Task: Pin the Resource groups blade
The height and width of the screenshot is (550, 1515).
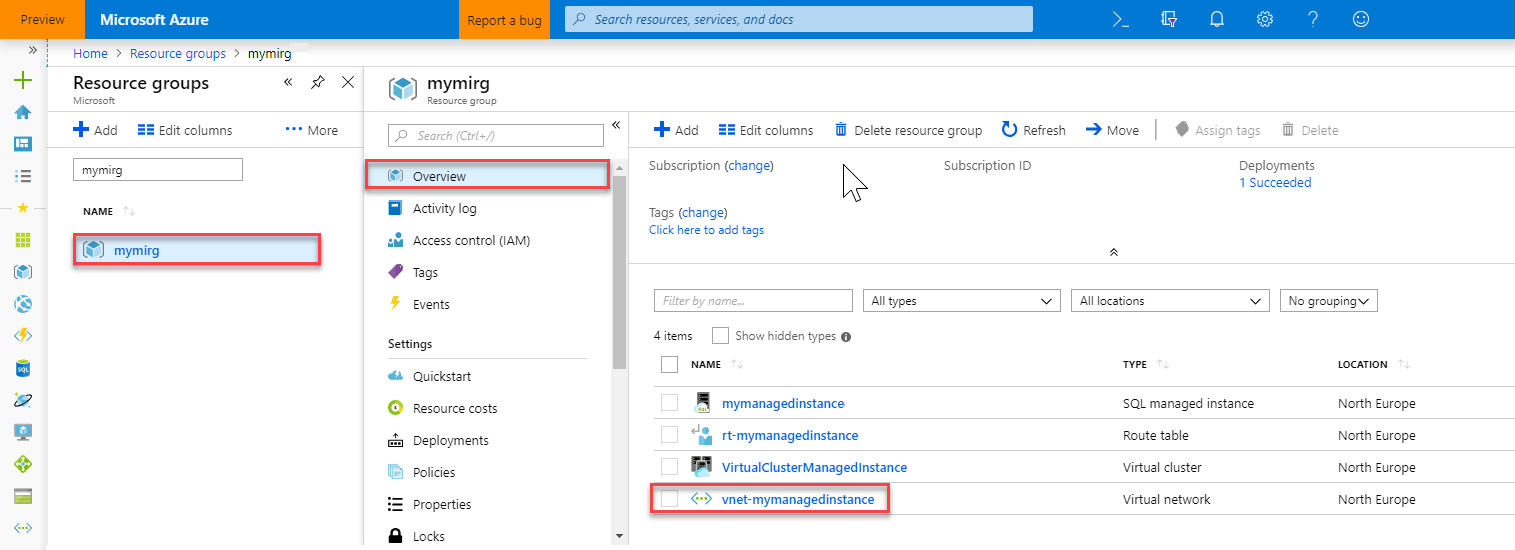Action: [318, 82]
